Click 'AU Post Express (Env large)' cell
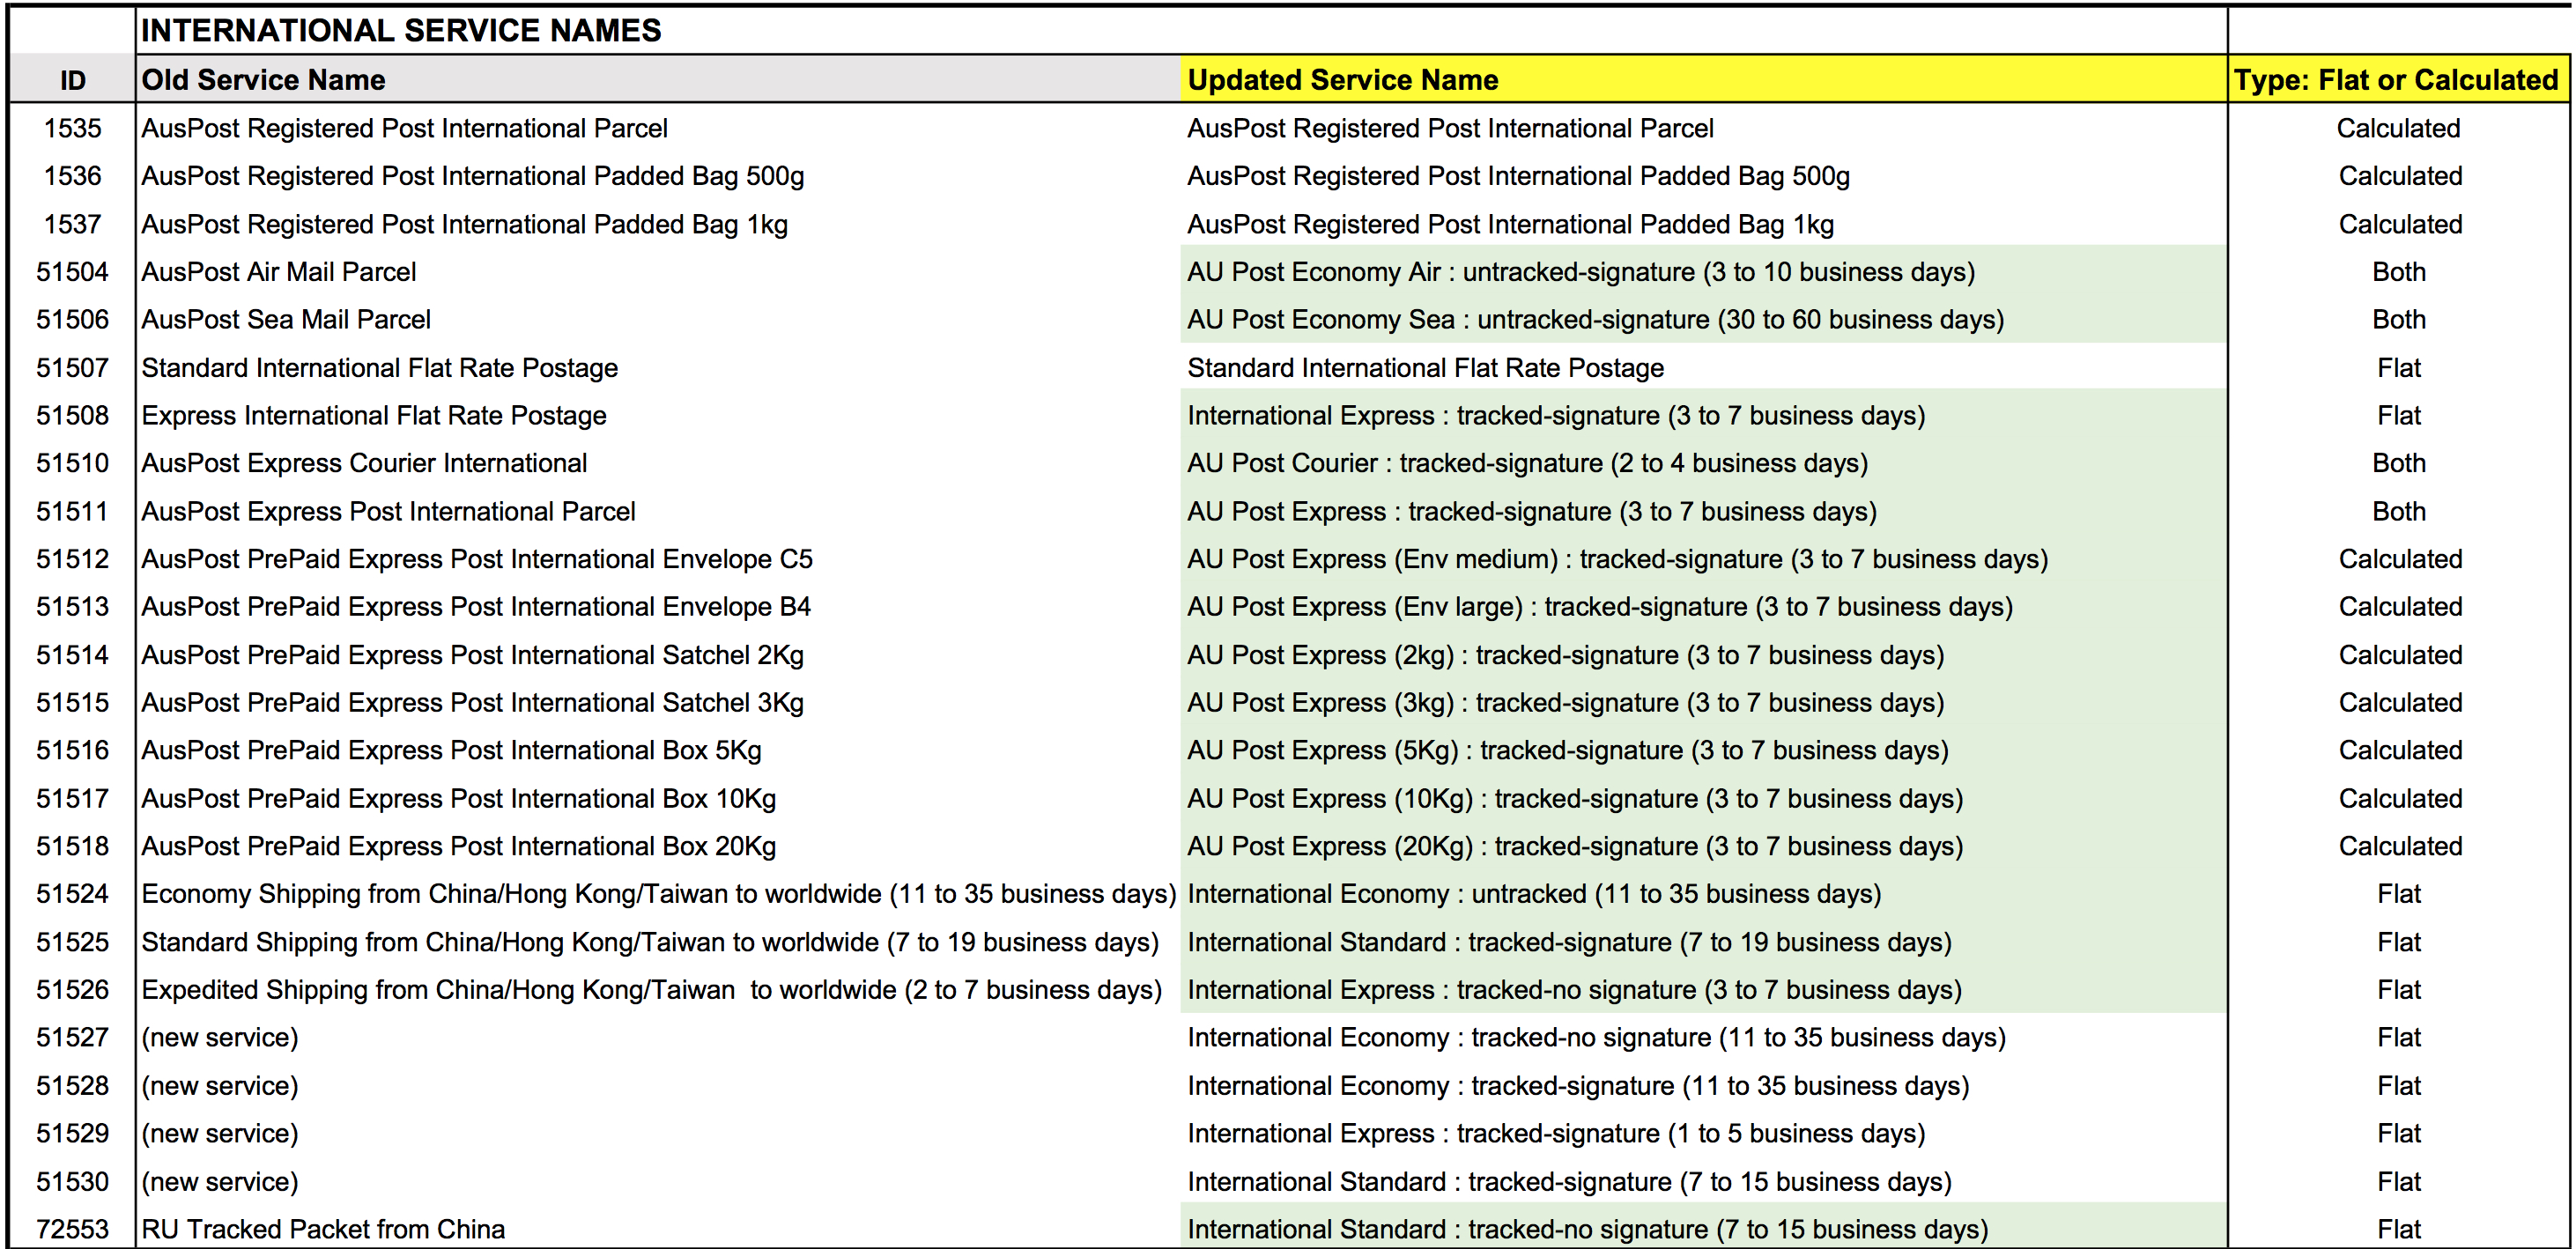 1599,607
